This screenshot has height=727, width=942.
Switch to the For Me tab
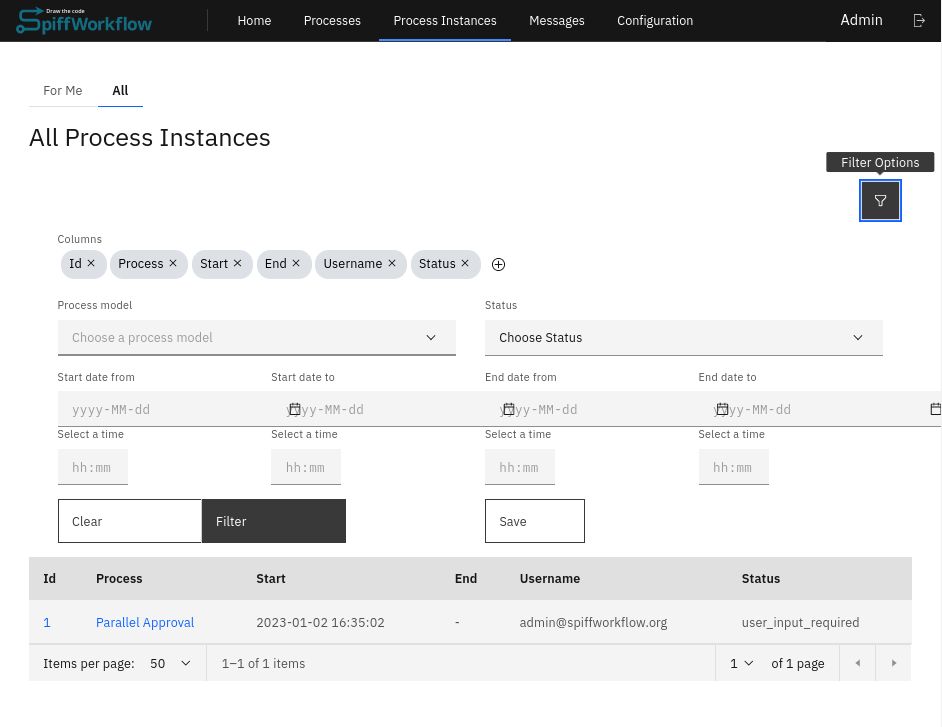click(x=62, y=91)
